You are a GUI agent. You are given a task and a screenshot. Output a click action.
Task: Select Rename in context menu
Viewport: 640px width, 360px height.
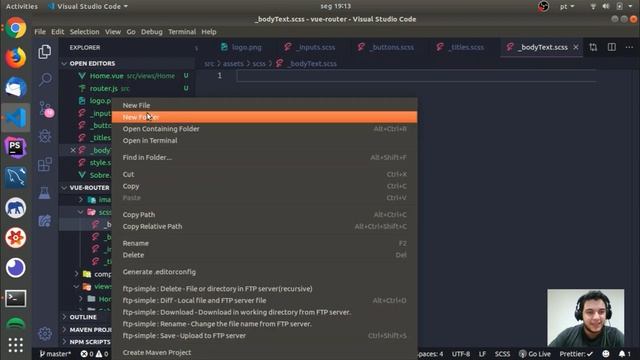[x=264, y=243]
